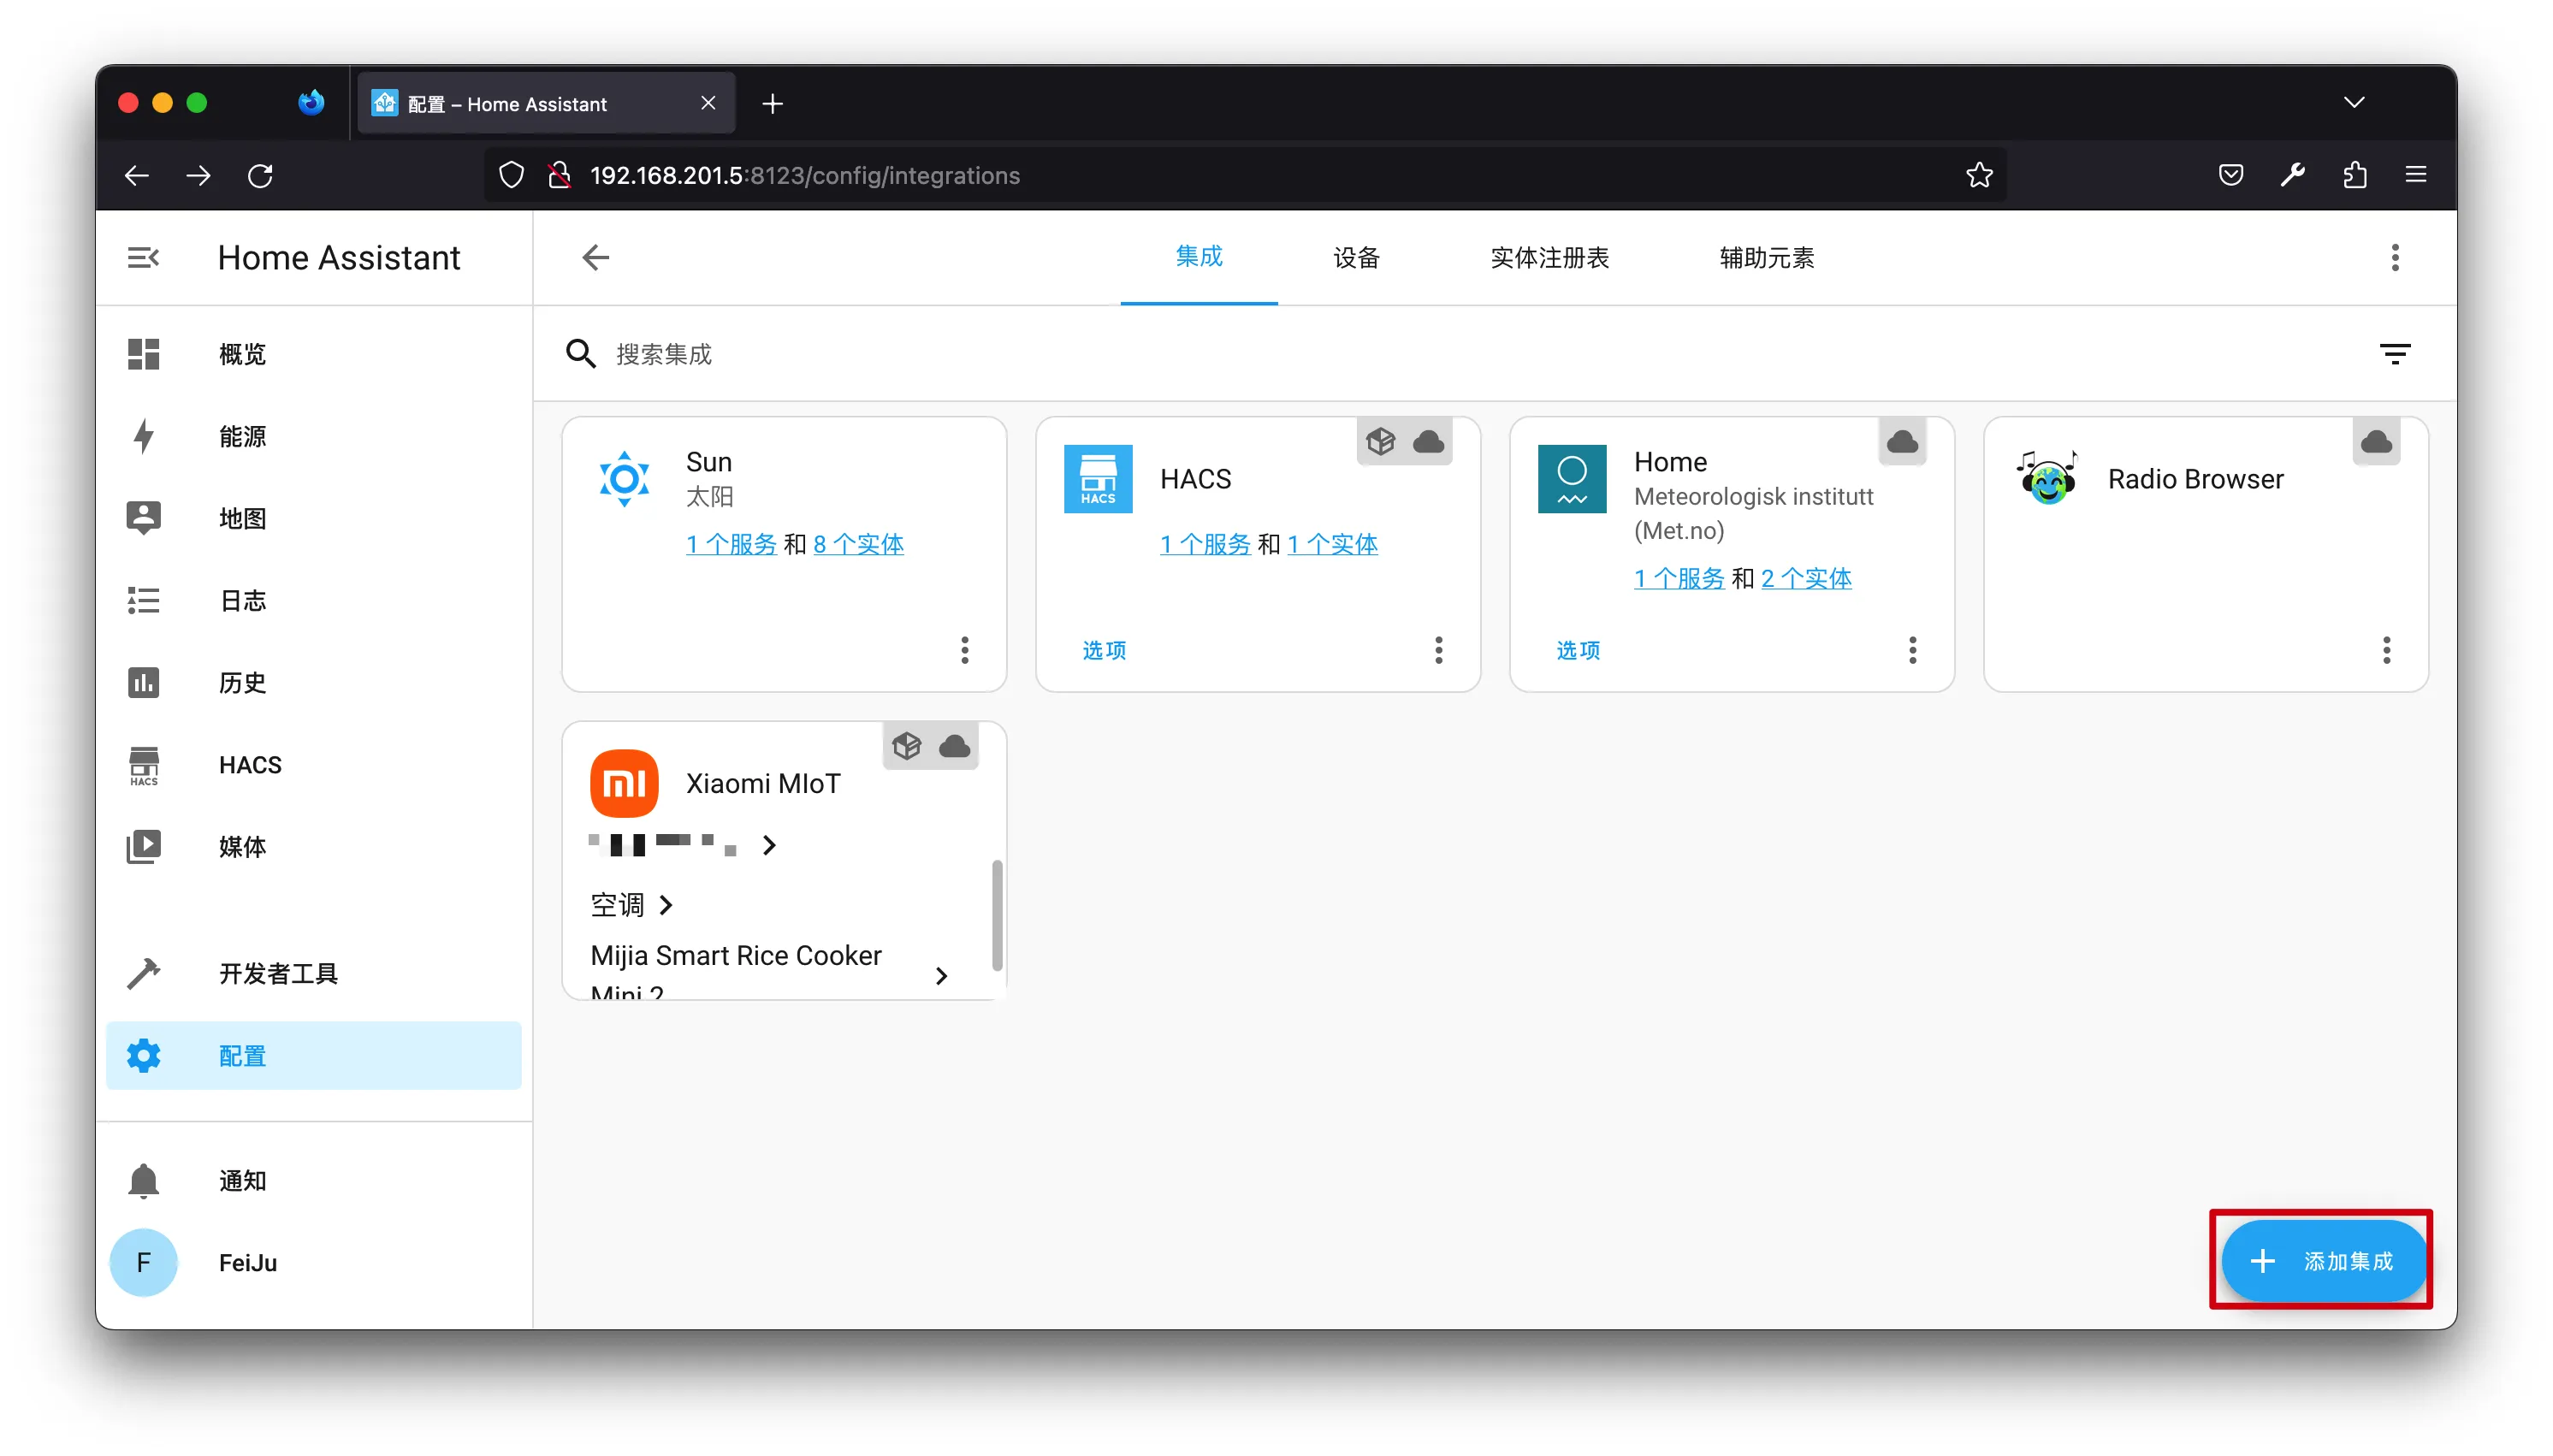
Task: Open HACS card three-dot menu
Action: coord(1438,650)
